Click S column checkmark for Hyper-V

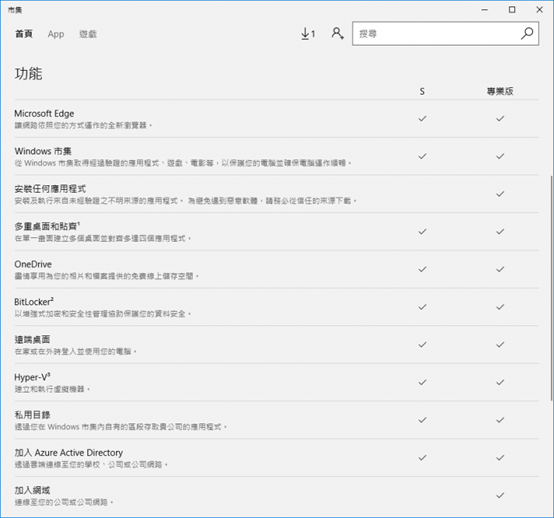tap(422, 382)
